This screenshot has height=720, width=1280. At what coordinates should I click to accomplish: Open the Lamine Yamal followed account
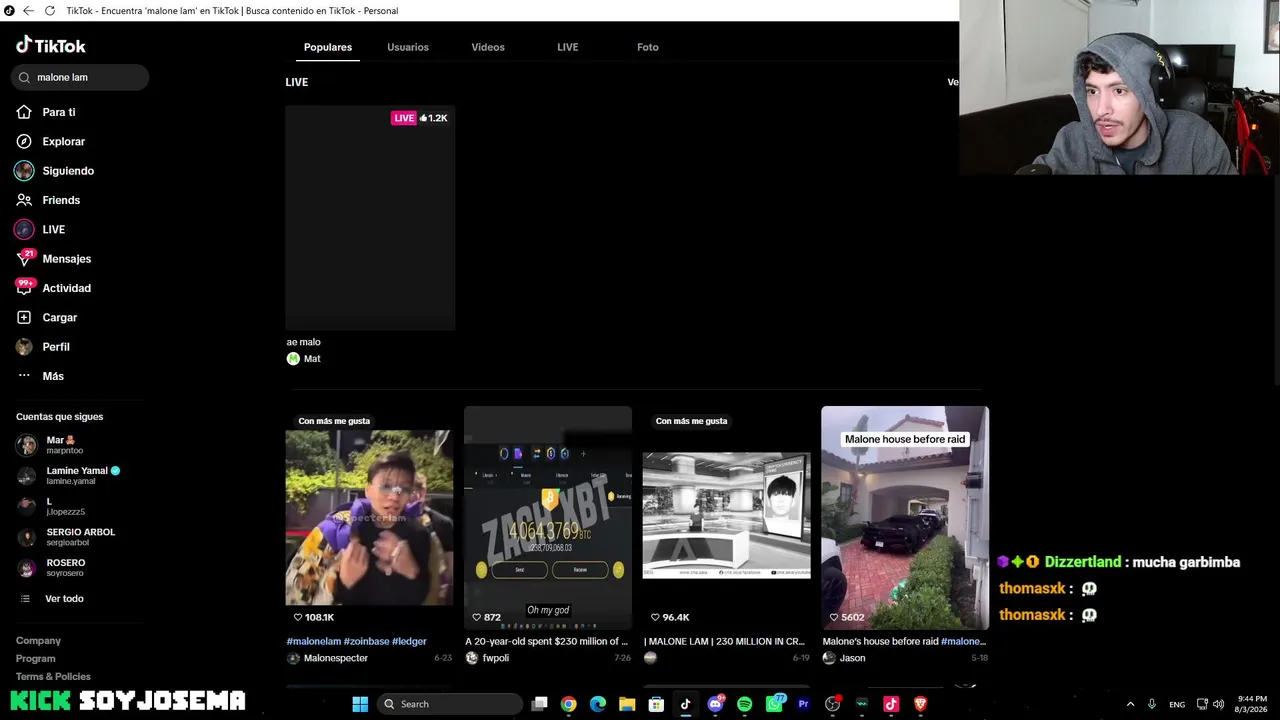click(x=70, y=475)
